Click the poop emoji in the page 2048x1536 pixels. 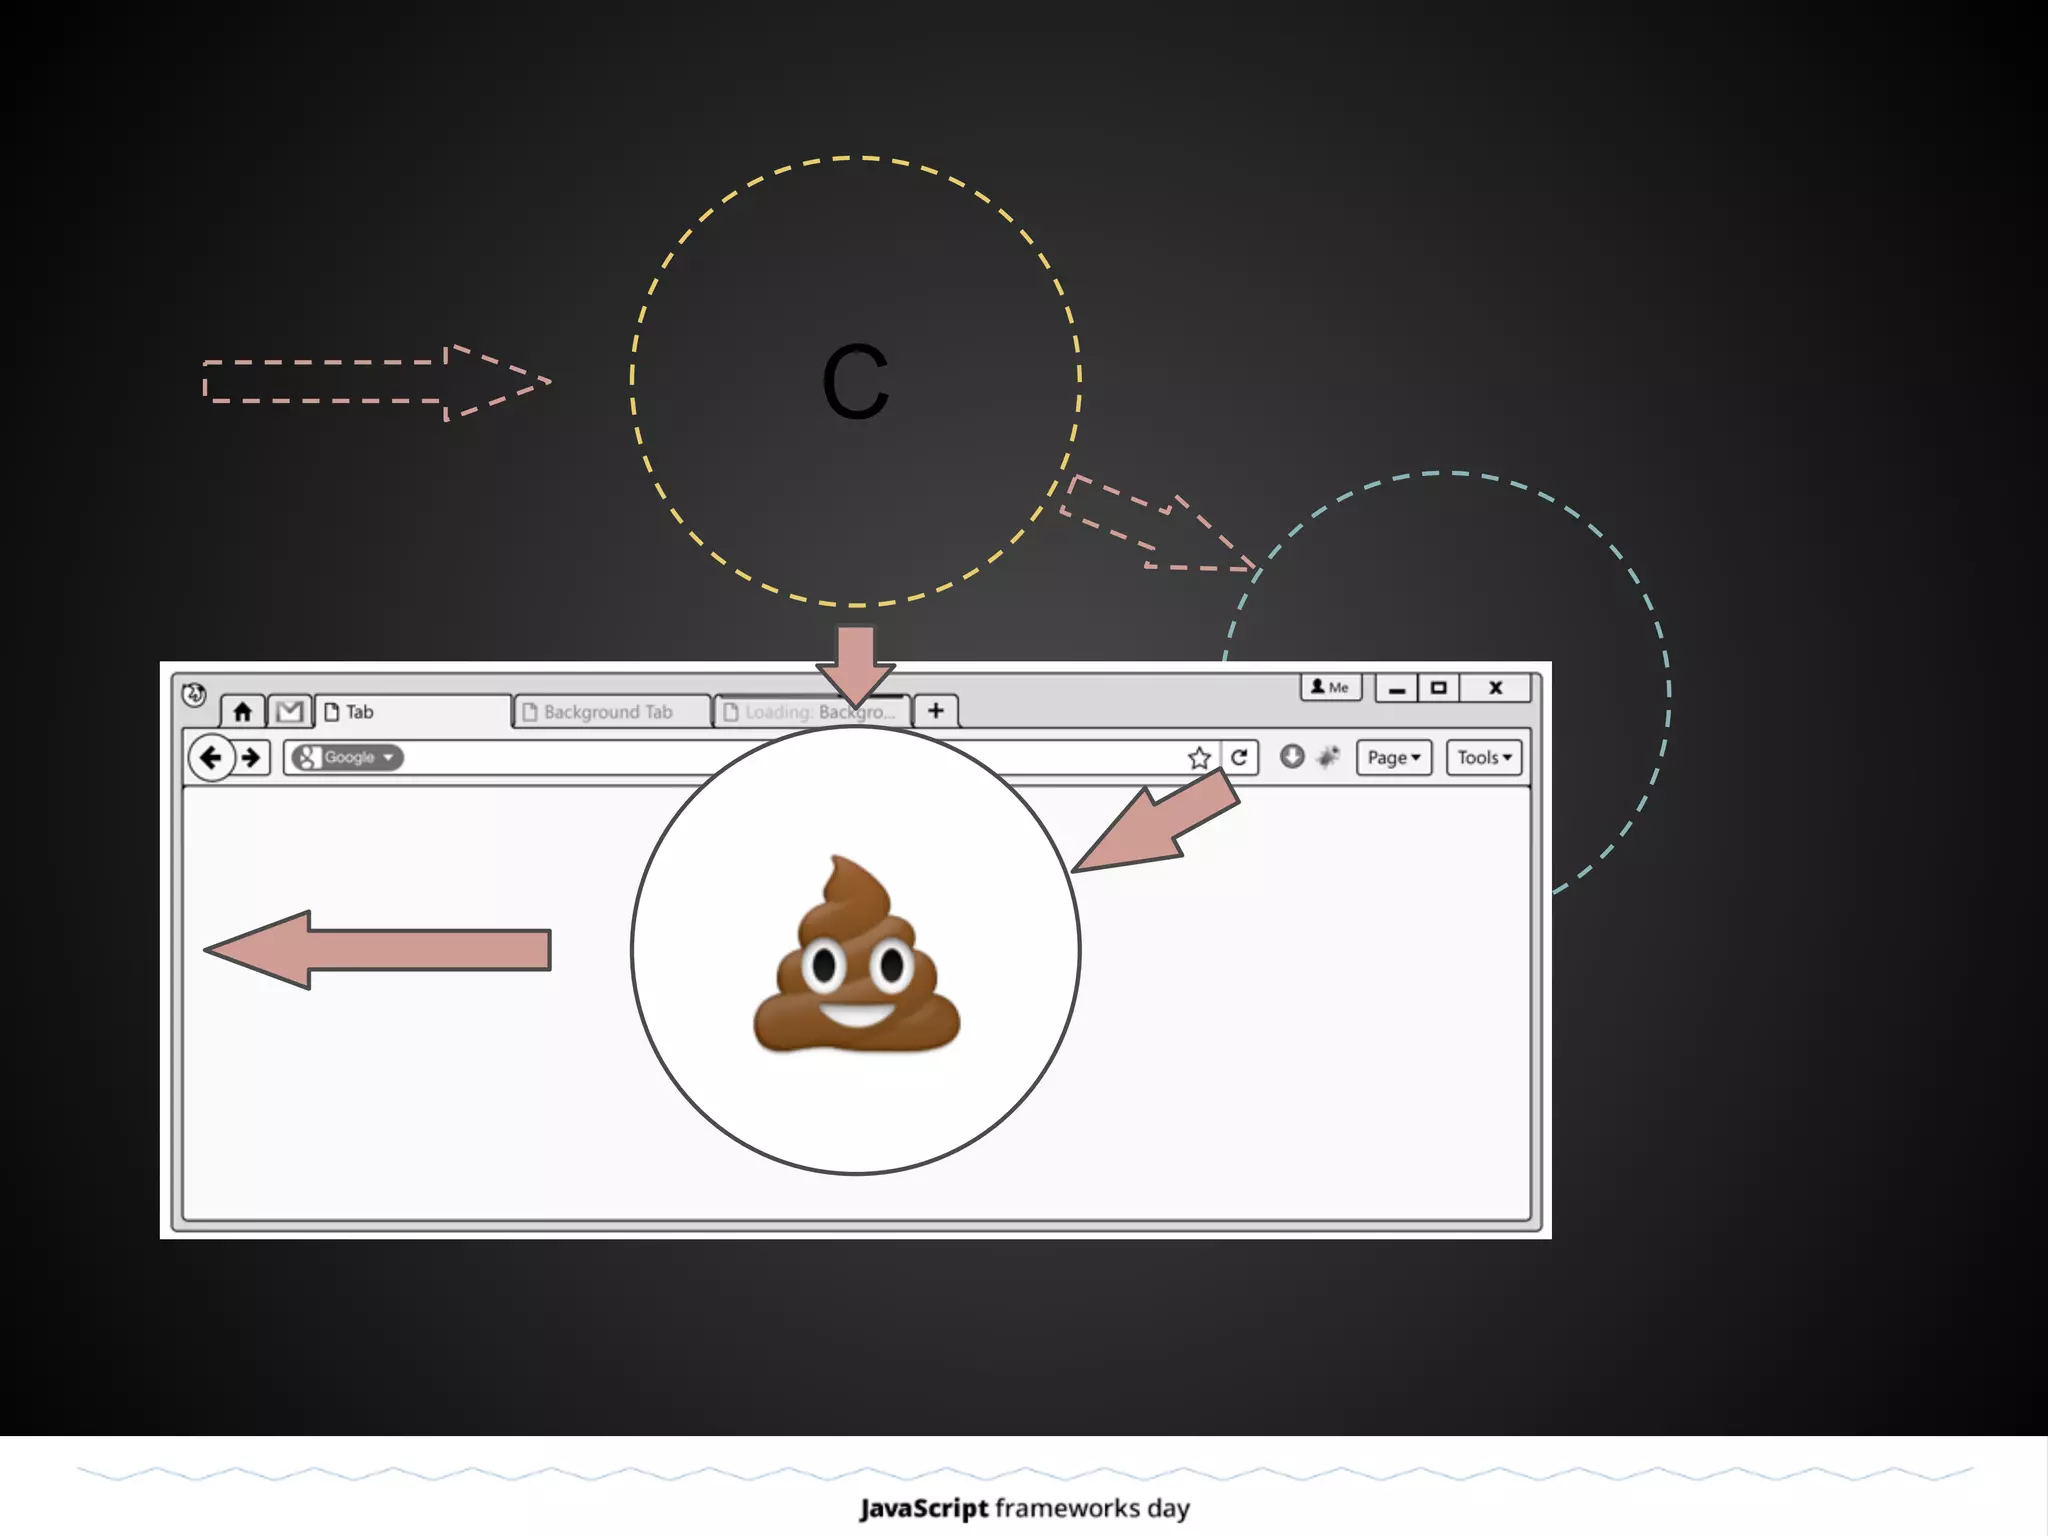pos(856,958)
